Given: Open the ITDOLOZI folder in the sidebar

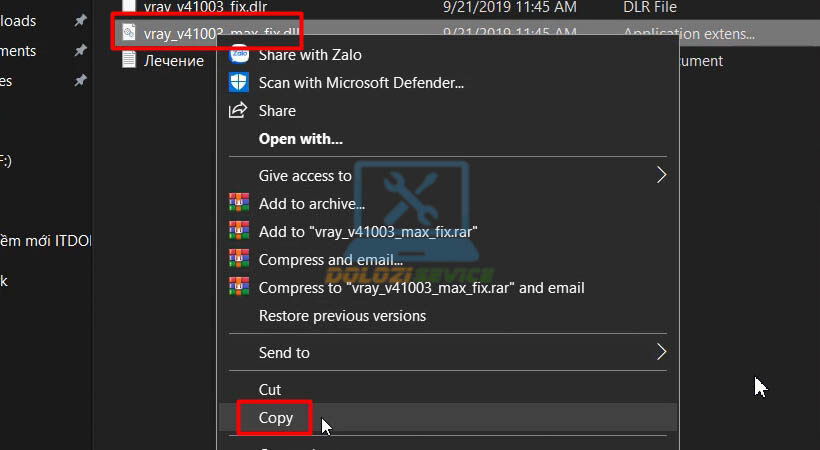Looking at the screenshot, I should point(45,240).
